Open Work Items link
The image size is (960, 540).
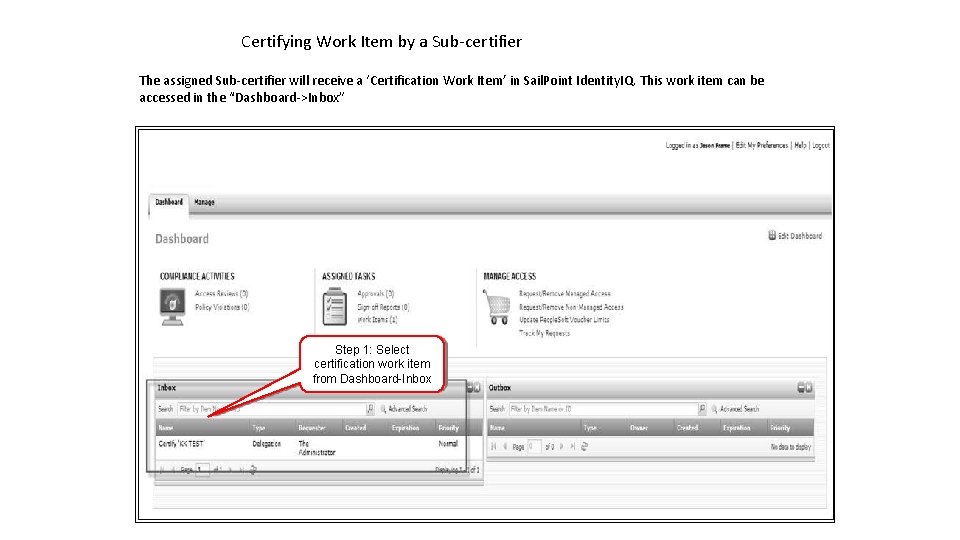(377, 320)
